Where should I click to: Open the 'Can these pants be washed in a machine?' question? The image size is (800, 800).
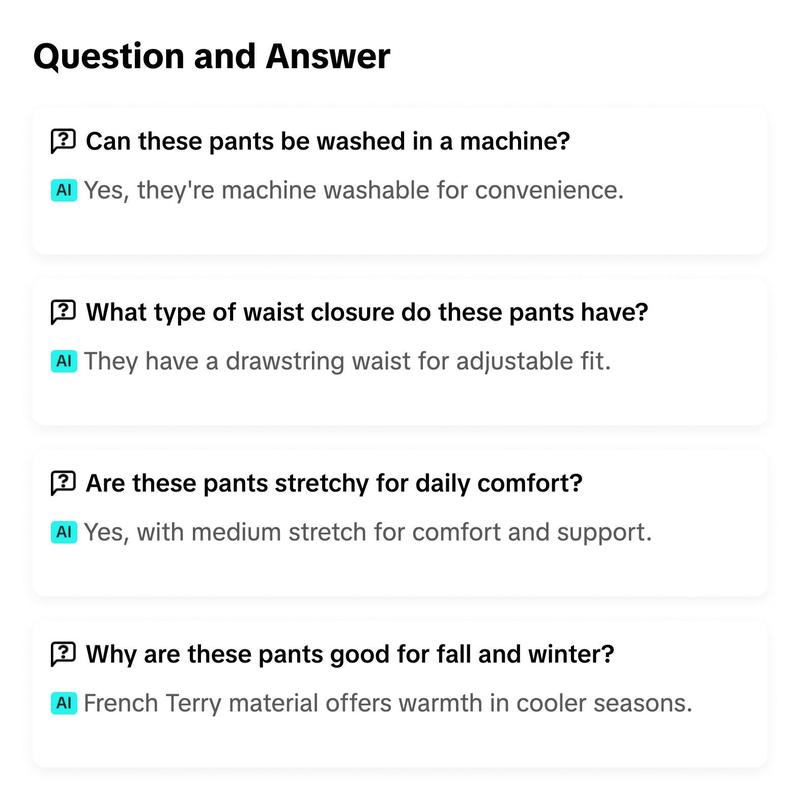pyautogui.click(x=328, y=141)
